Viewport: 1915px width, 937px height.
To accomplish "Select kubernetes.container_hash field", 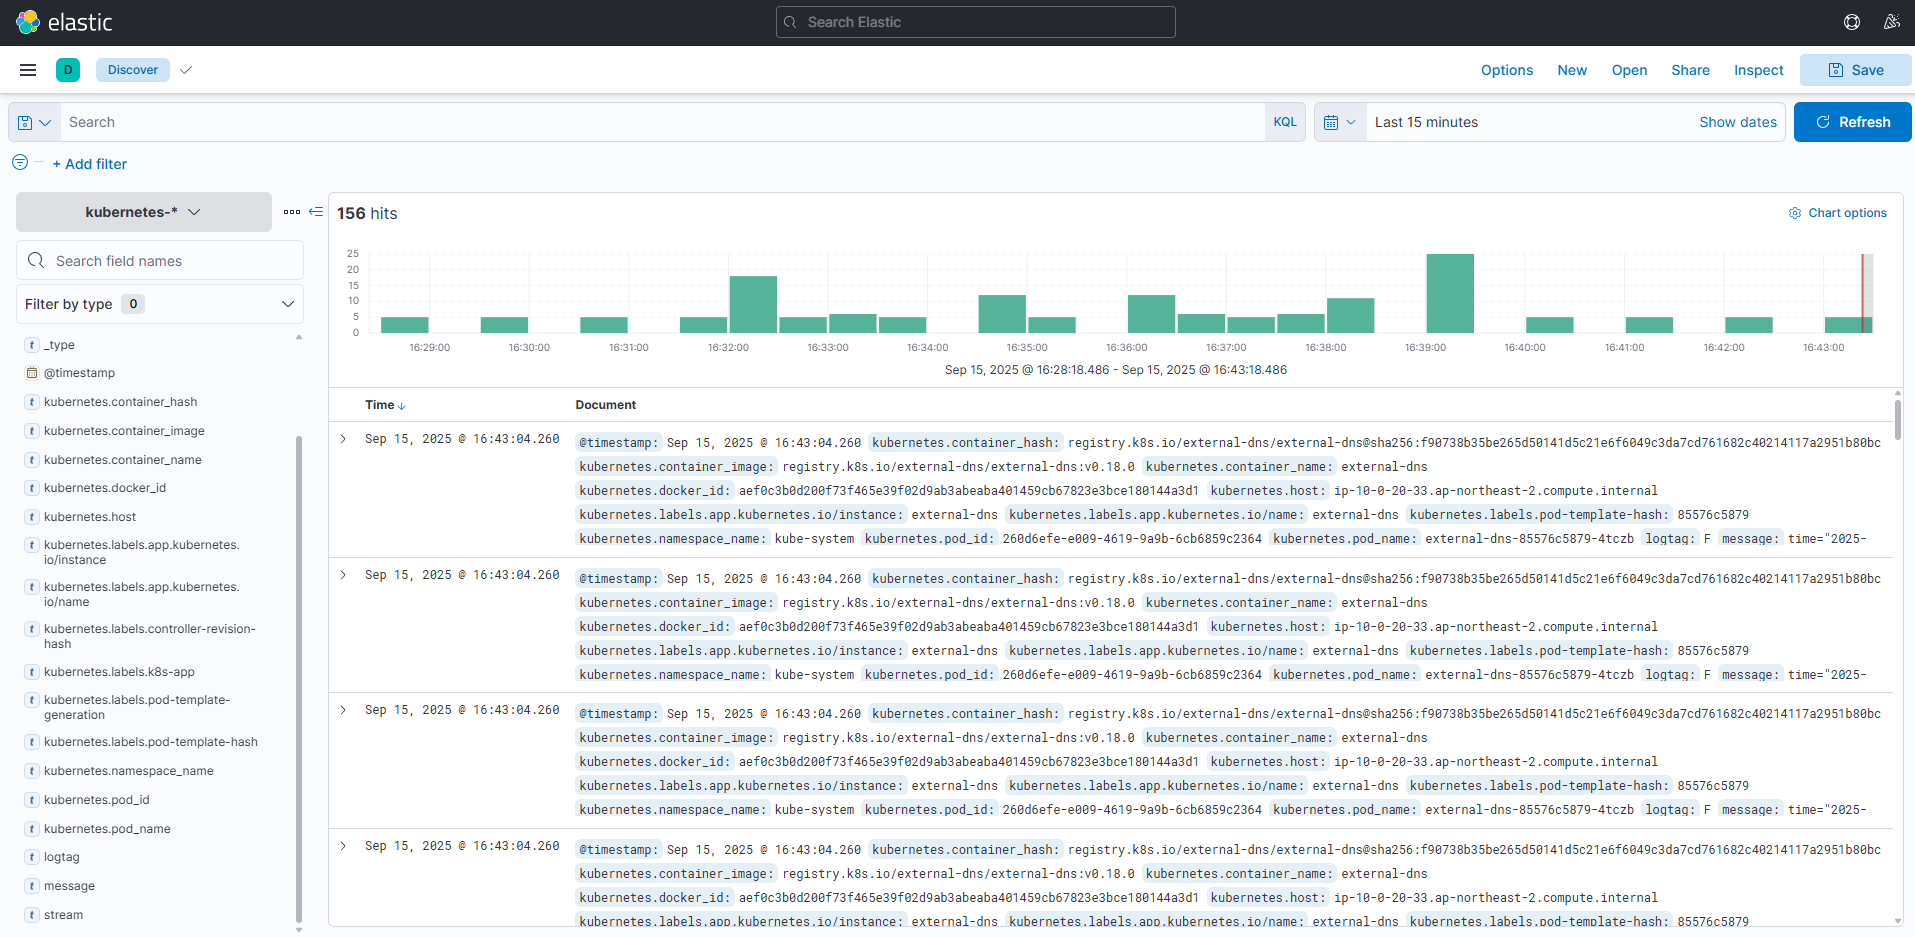I will point(120,402).
